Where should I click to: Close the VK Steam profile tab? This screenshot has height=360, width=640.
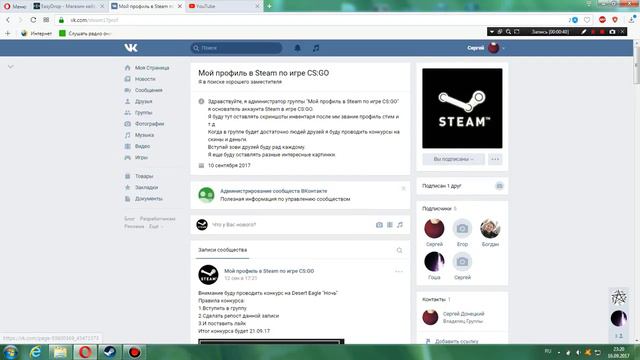(180, 7)
